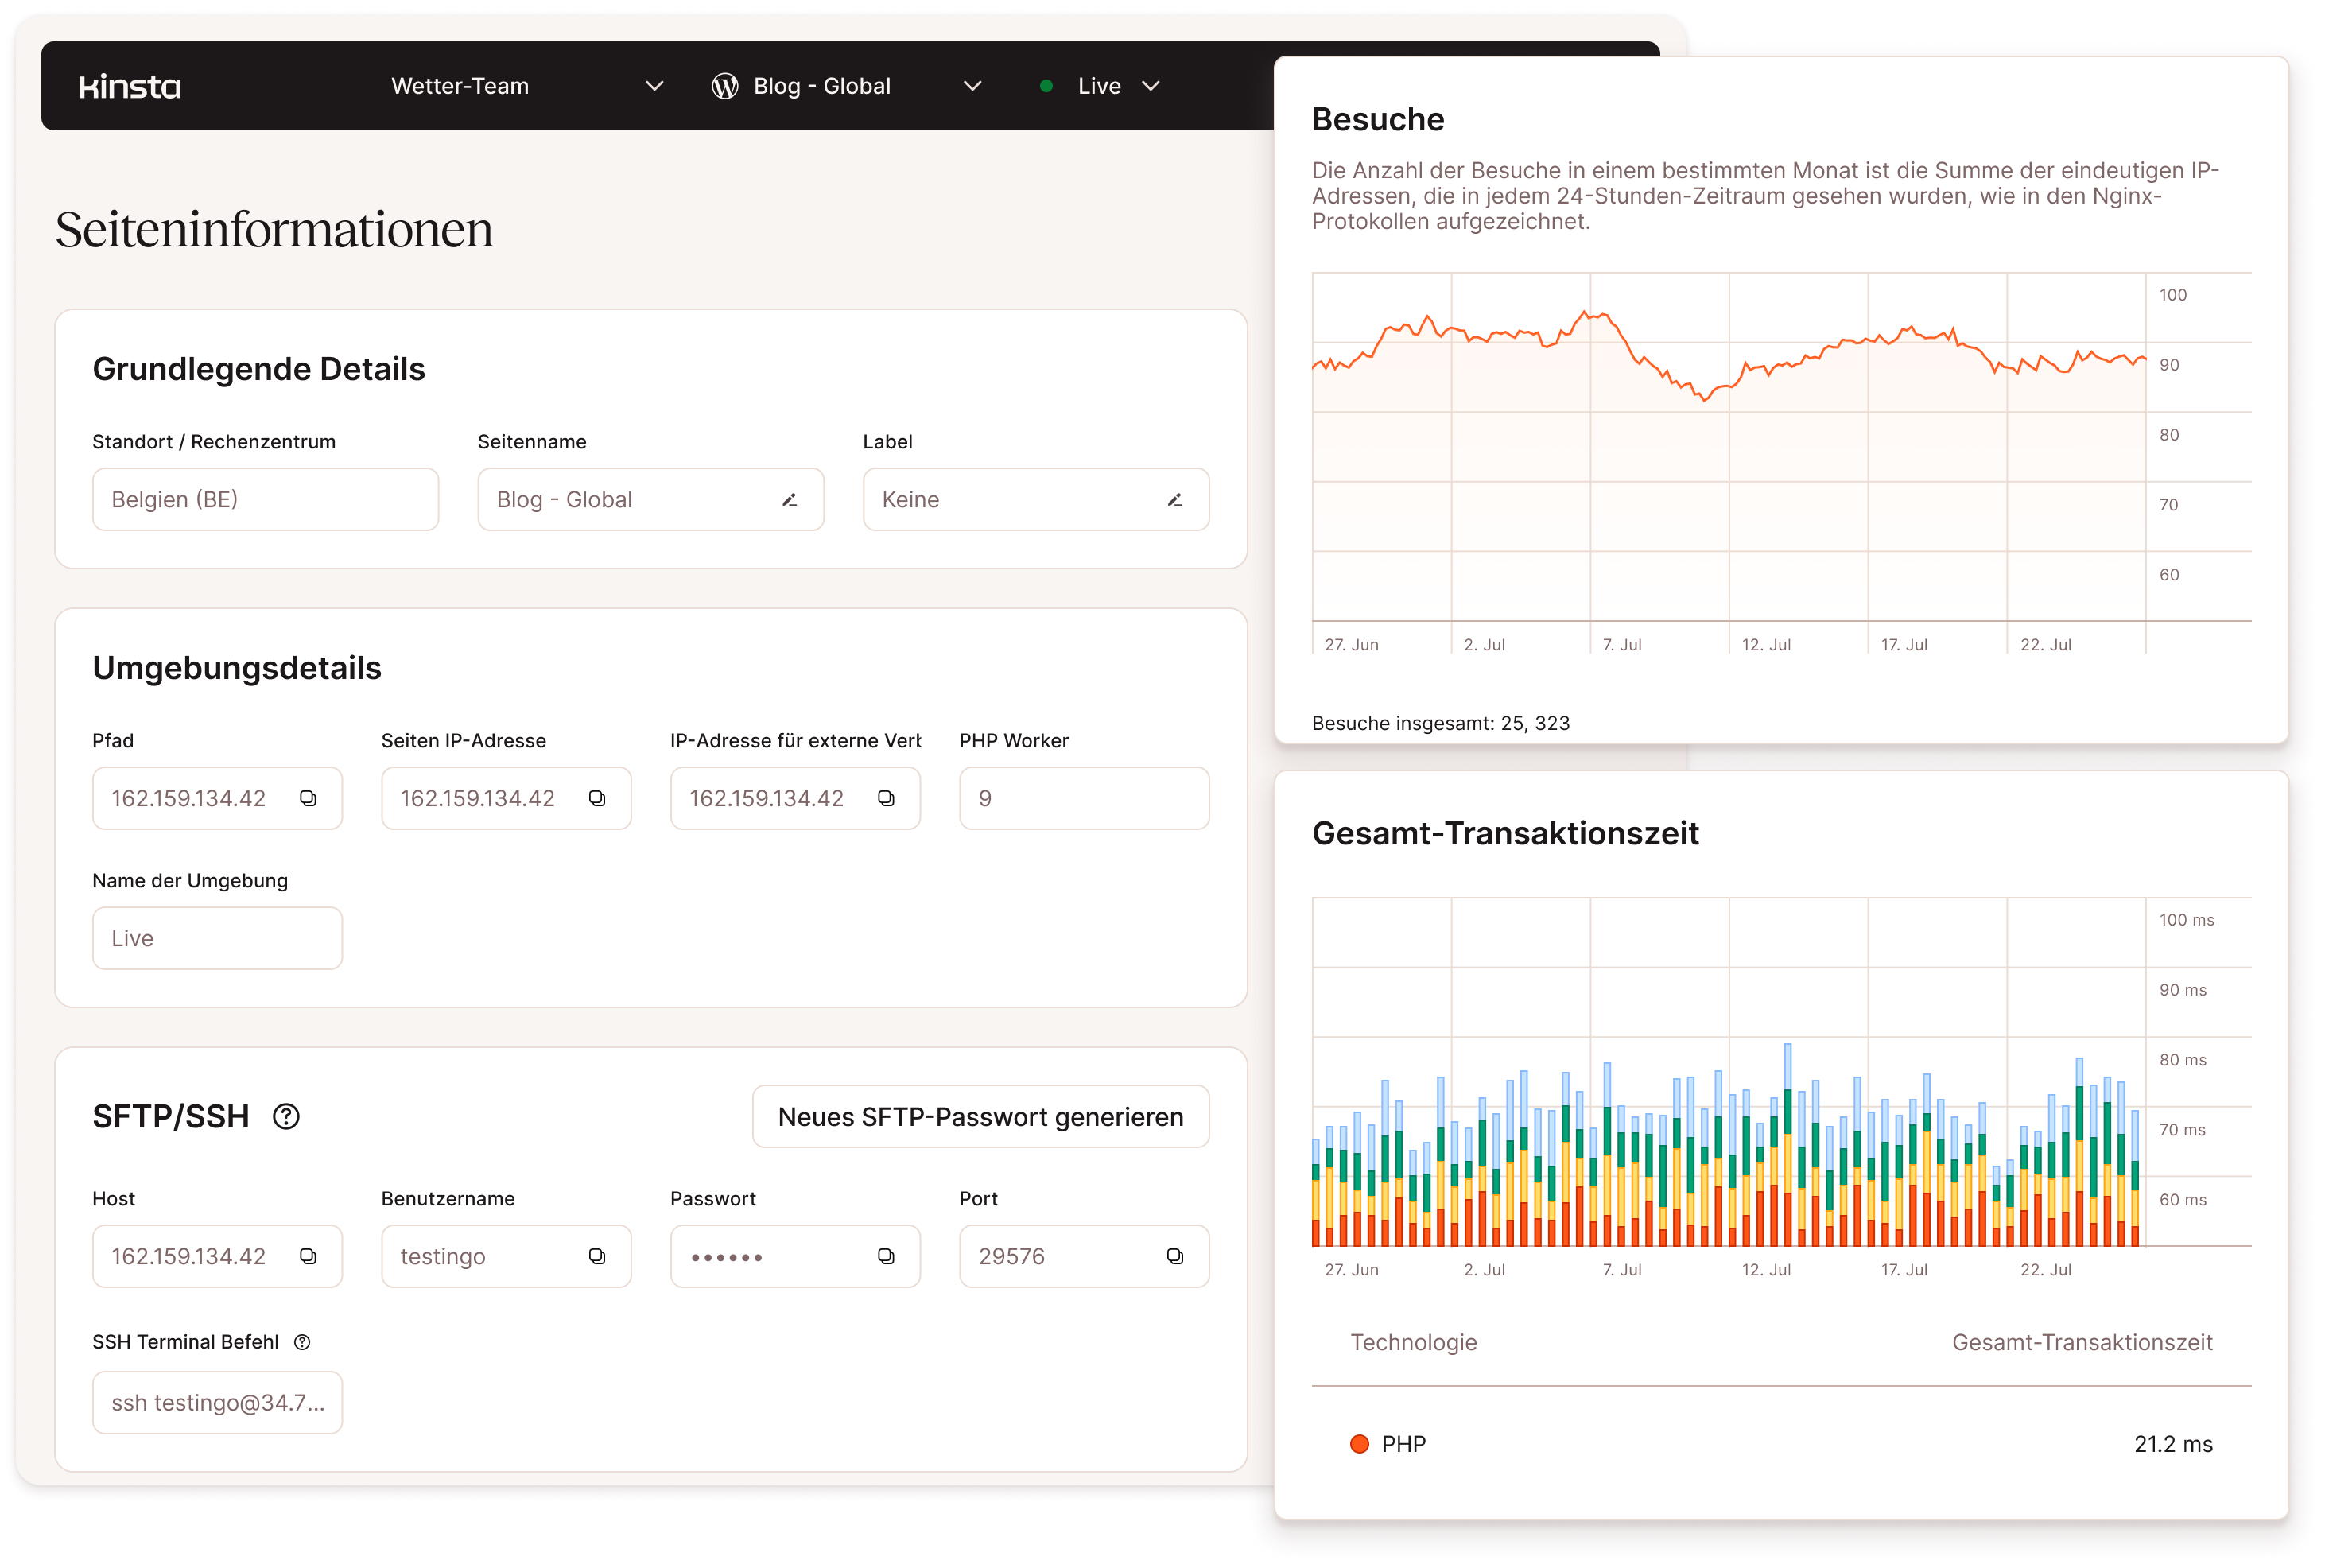Open the SFTP/SSH help tooltip
2325x1568 pixels.
tap(286, 1116)
